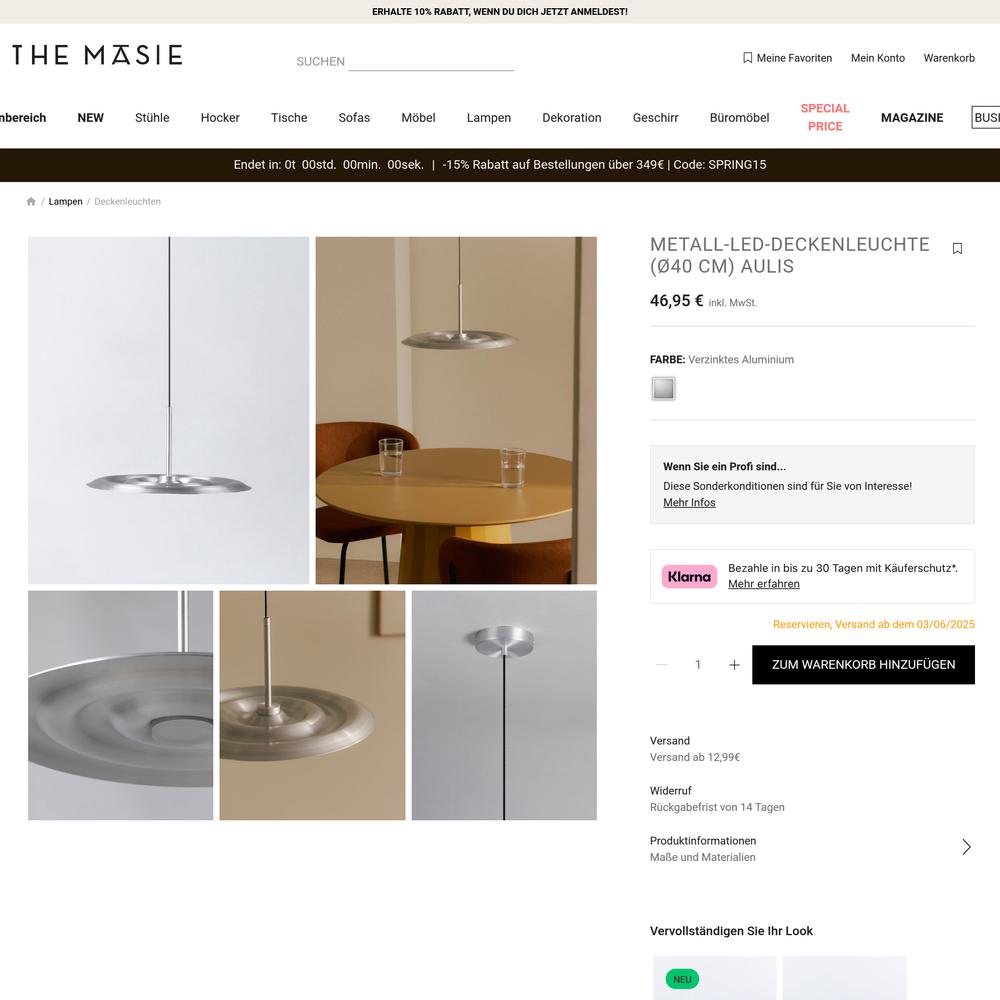Click The Masie logo
The height and width of the screenshot is (1000, 1000).
click(x=98, y=55)
